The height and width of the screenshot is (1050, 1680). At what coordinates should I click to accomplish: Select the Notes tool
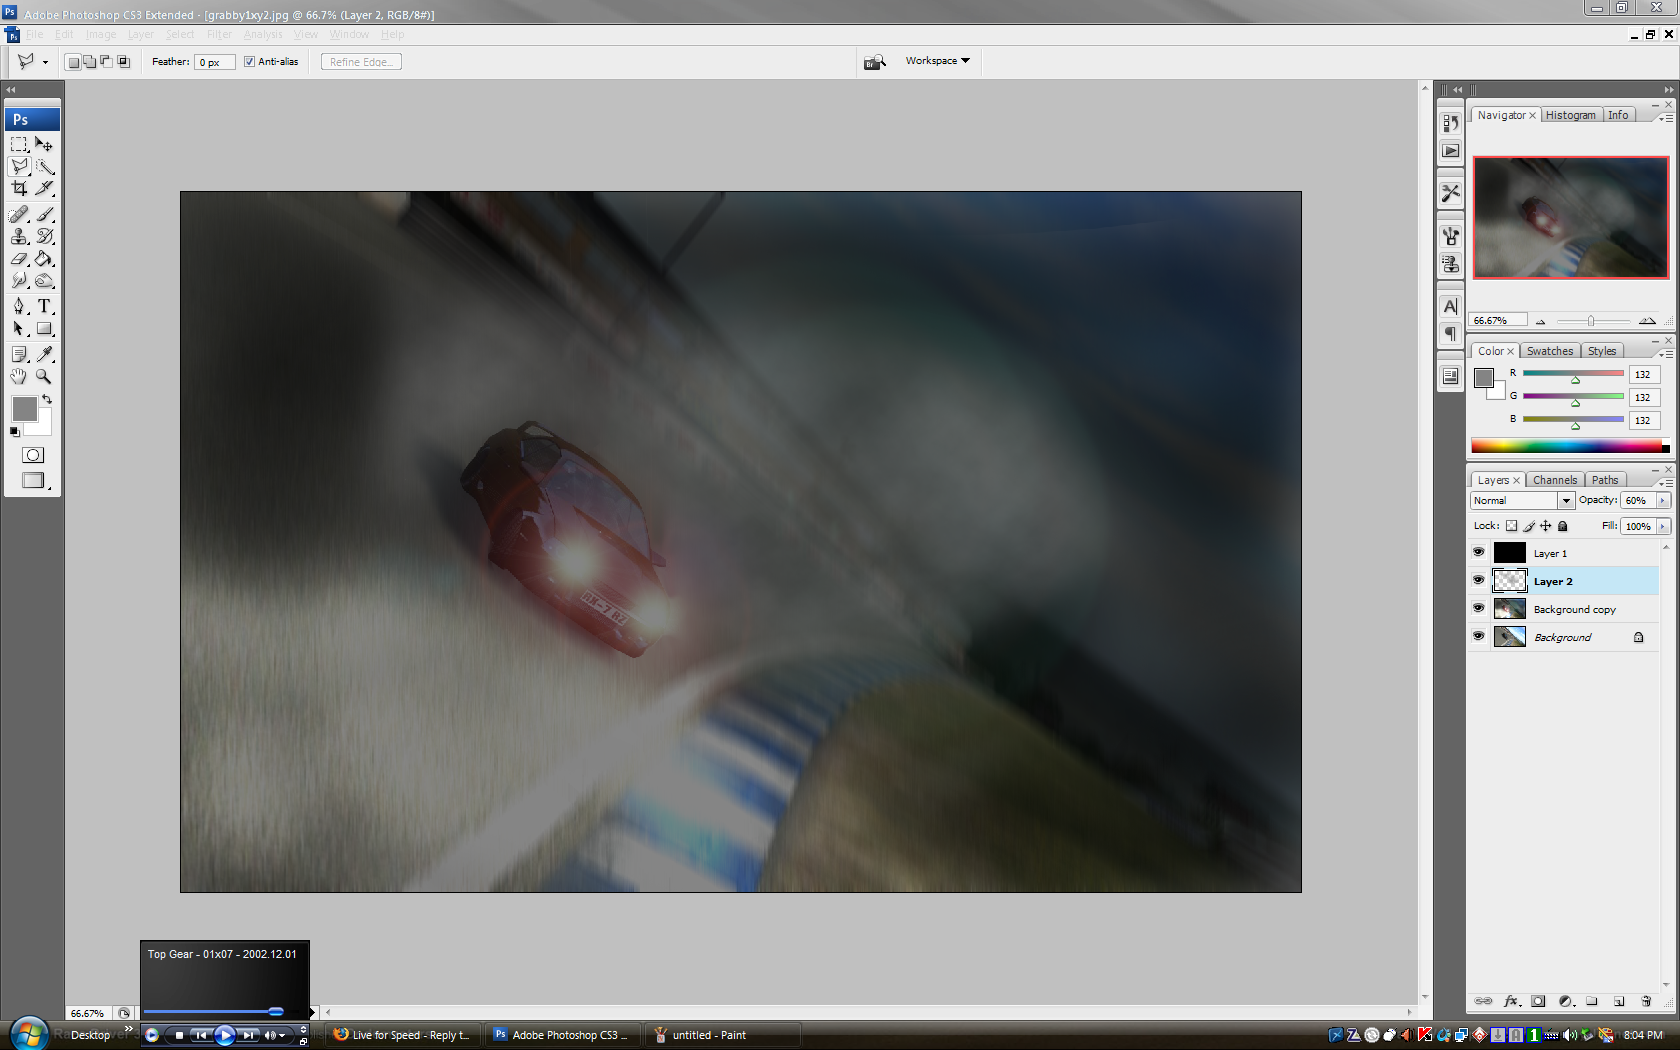pyautogui.click(x=19, y=354)
